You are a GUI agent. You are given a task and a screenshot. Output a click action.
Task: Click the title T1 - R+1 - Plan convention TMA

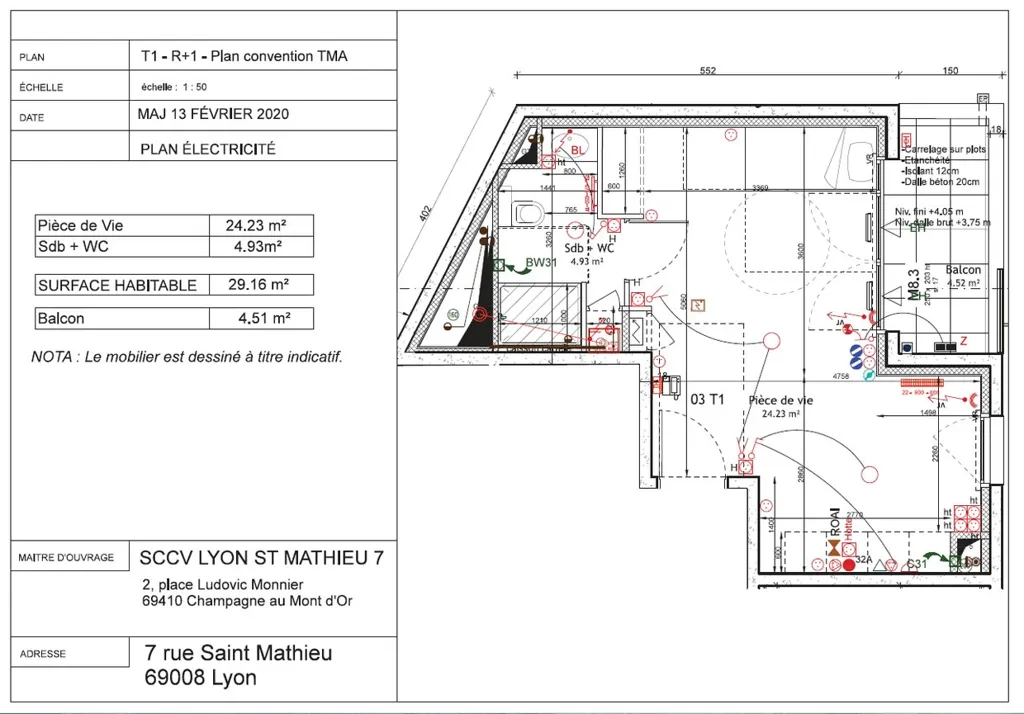click(x=244, y=56)
